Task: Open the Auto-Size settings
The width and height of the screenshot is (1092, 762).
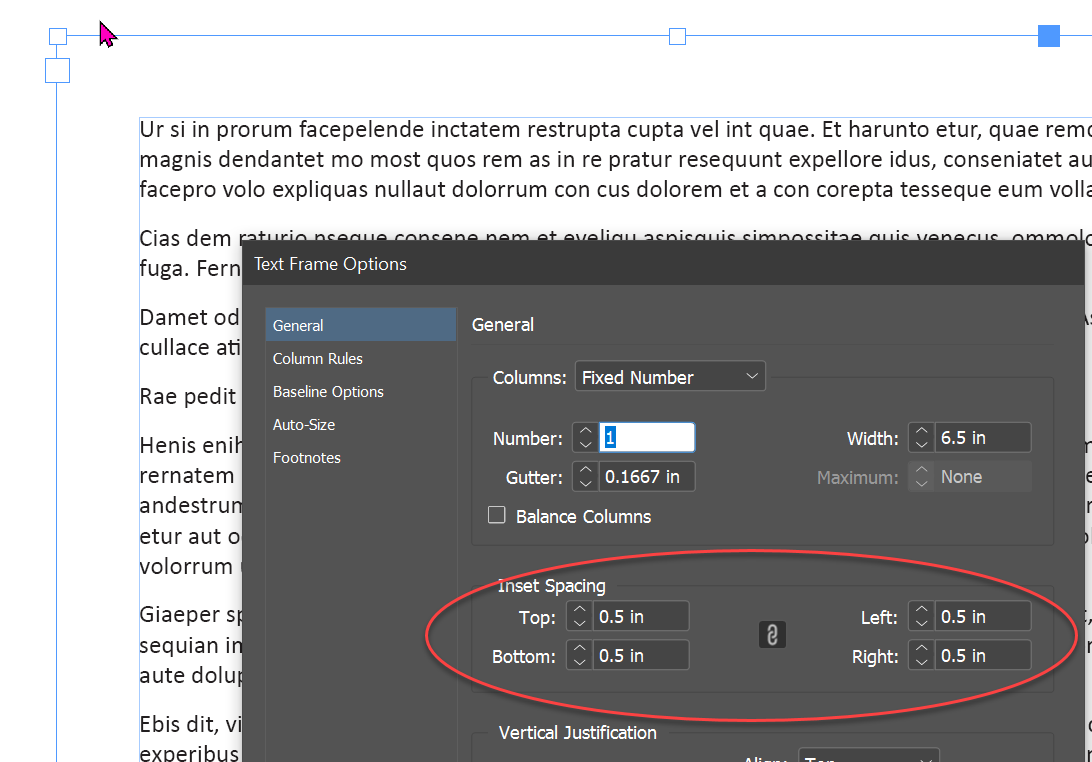Action: pos(303,424)
